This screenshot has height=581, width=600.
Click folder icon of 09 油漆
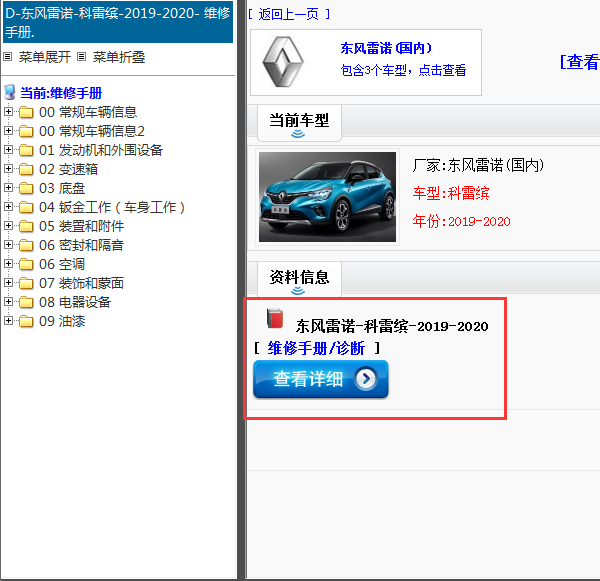click(x=26, y=321)
